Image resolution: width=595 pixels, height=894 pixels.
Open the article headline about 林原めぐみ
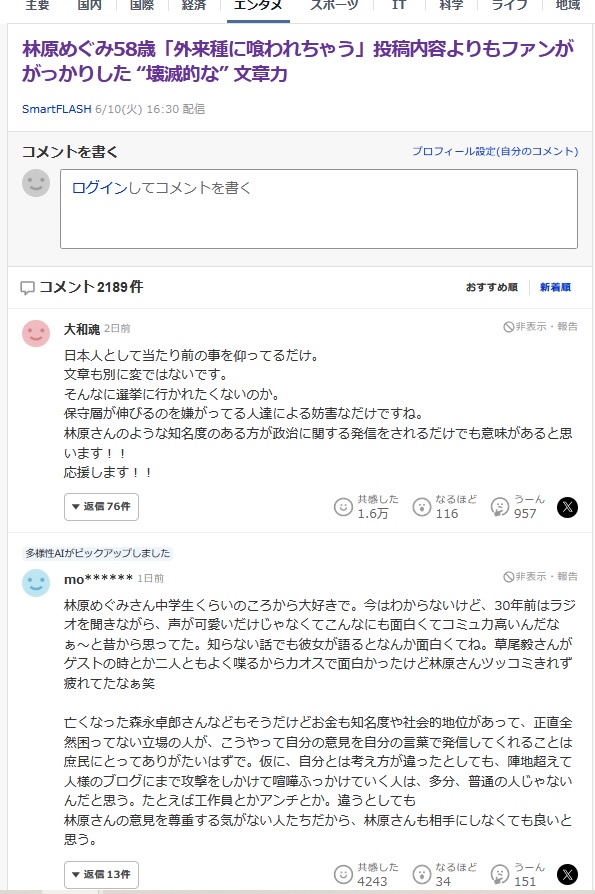298,61
